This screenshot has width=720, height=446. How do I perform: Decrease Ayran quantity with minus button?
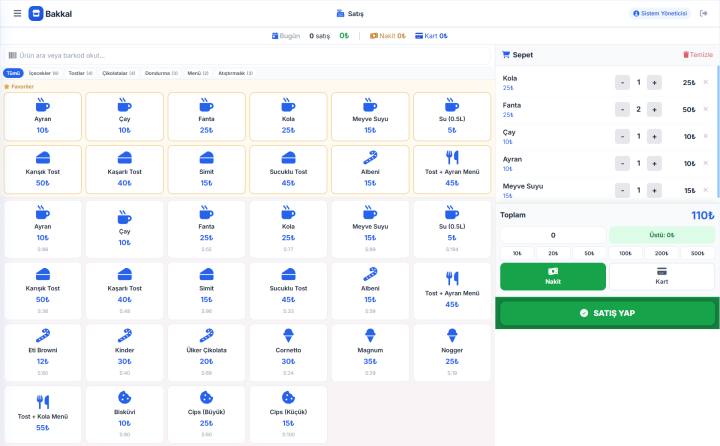[622, 164]
